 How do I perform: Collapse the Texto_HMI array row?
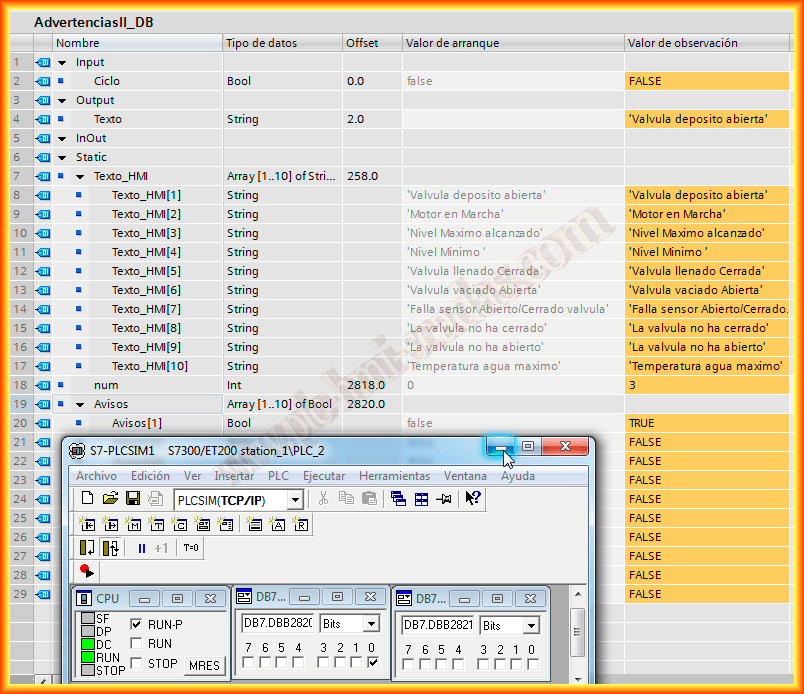(80, 176)
